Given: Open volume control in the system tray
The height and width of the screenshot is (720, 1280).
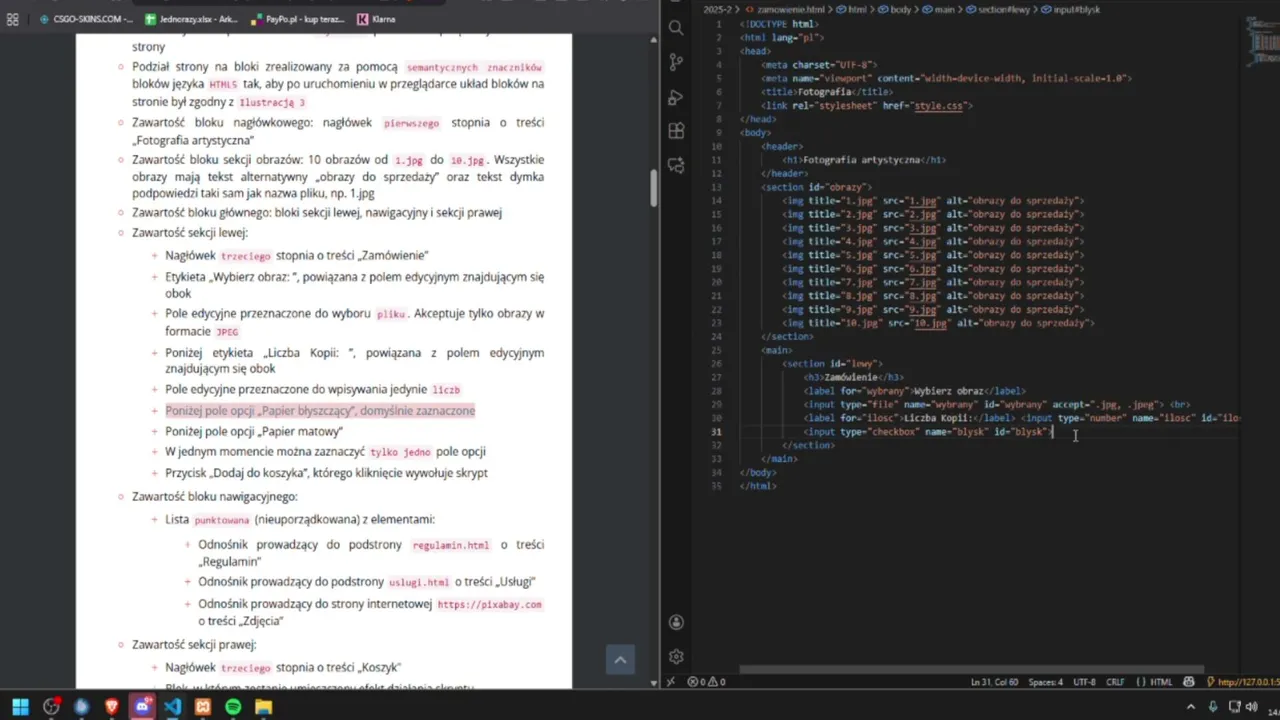Looking at the screenshot, I should pos(1253,707).
